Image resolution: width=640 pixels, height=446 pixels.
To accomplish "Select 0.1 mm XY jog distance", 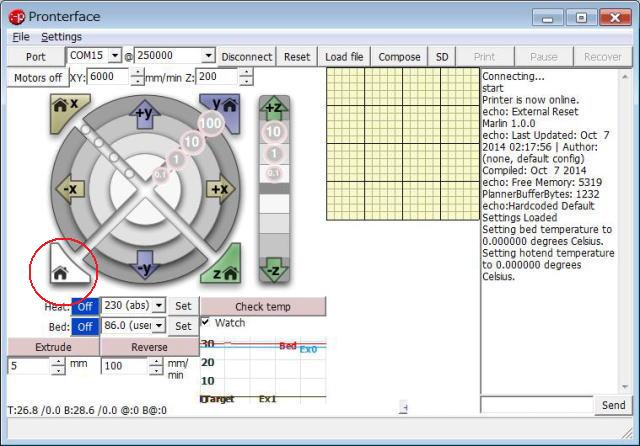I will pos(160,175).
